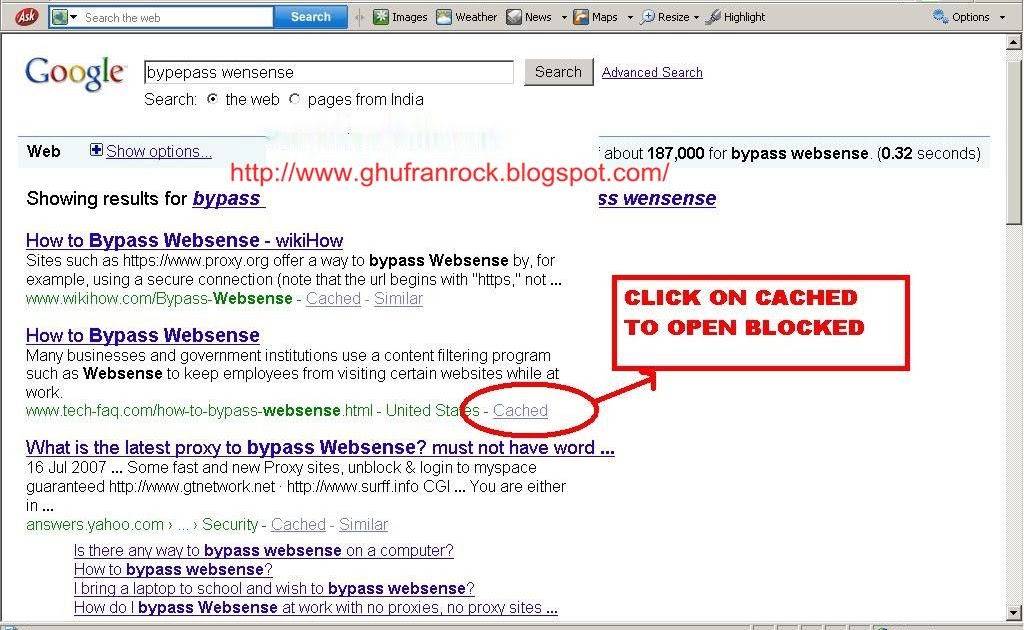Screen dimensions: 1024x630
Task: Open the tech-faq 'How to Bypass Websense' result
Action: [142, 335]
